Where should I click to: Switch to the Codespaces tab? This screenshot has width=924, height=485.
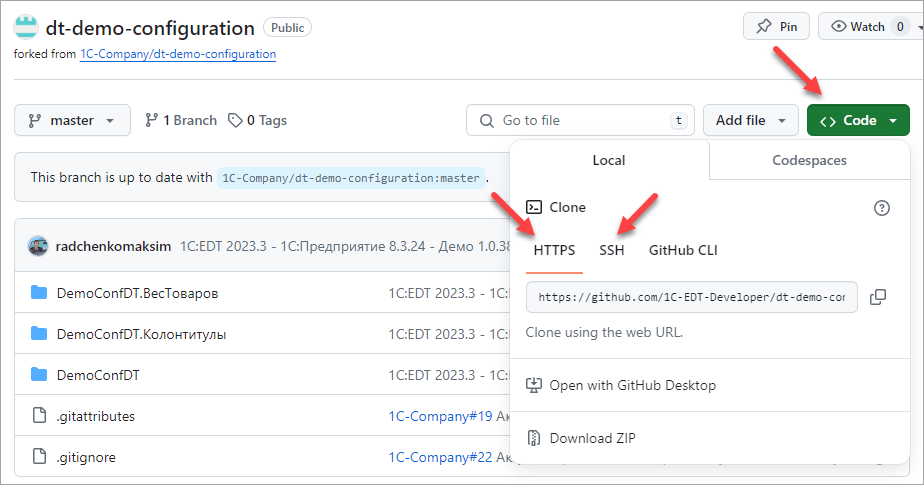point(809,160)
